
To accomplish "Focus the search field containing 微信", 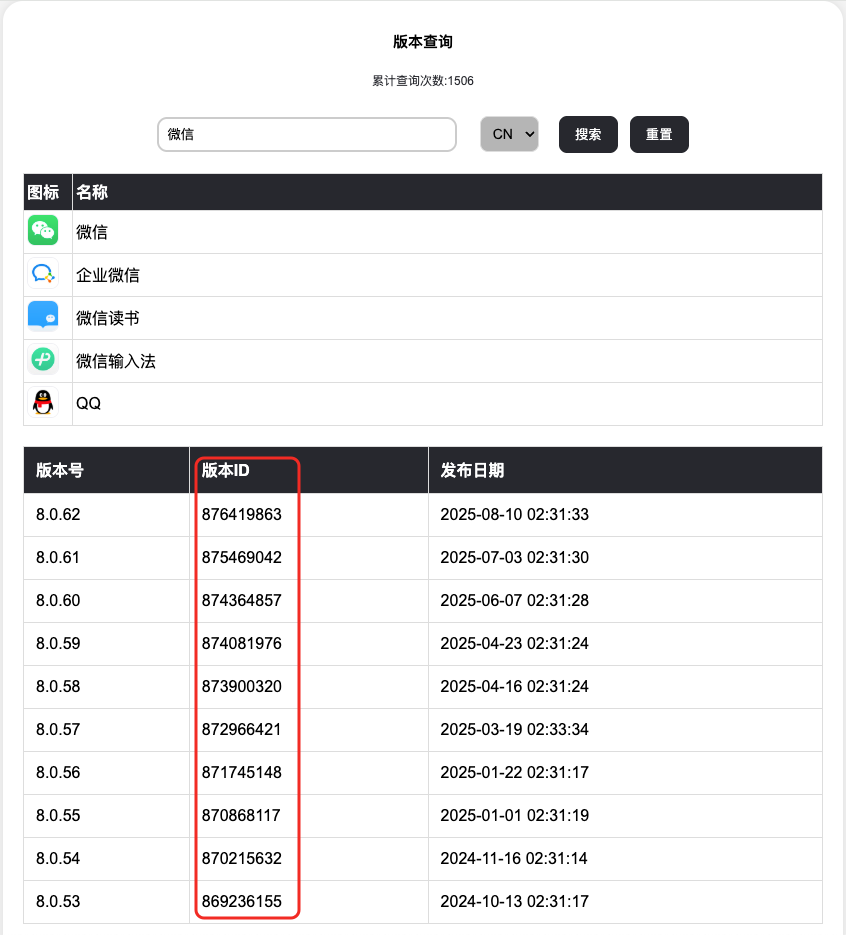I will (306, 134).
